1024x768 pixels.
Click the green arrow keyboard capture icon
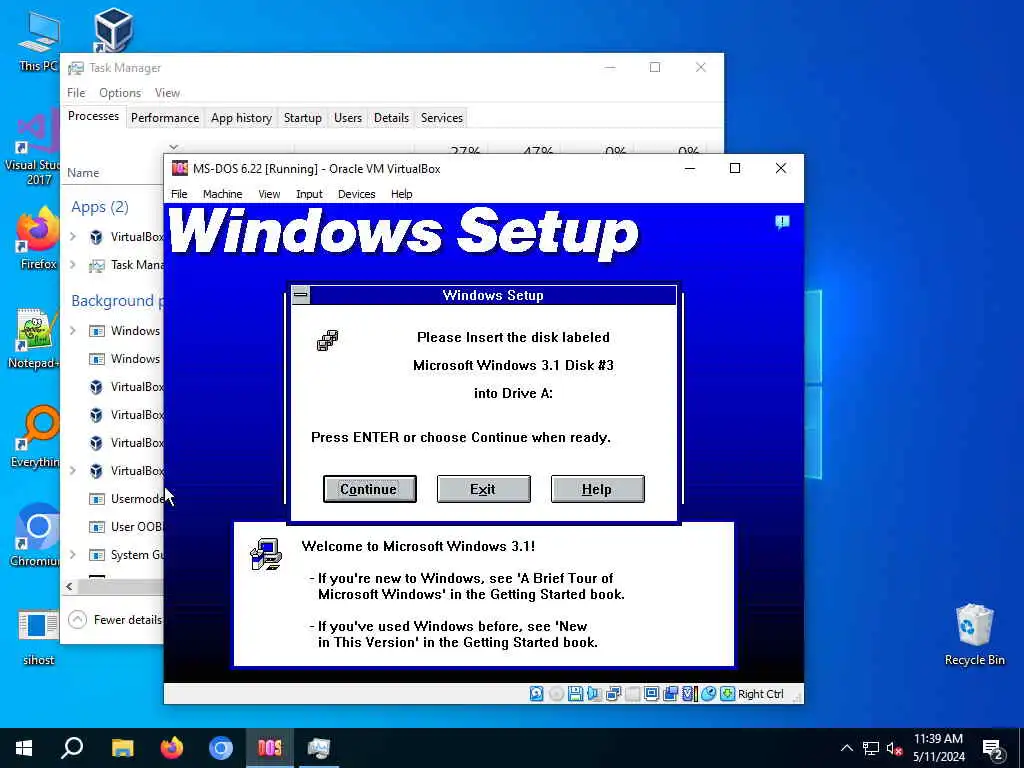pos(728,694)
